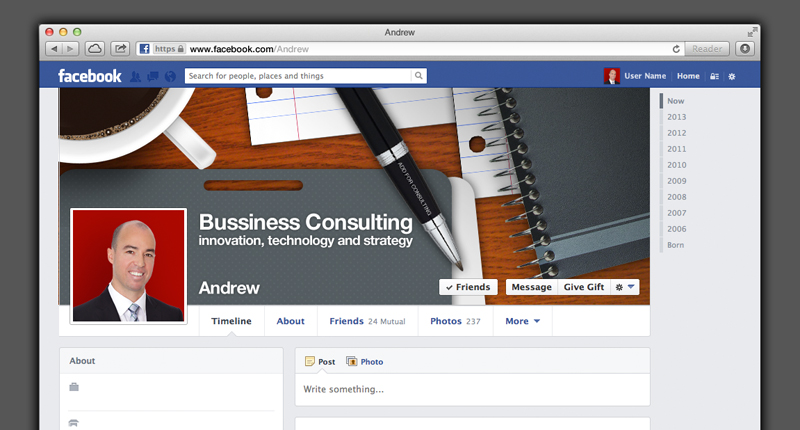Expand the More dropdown tab

[522, 321]
